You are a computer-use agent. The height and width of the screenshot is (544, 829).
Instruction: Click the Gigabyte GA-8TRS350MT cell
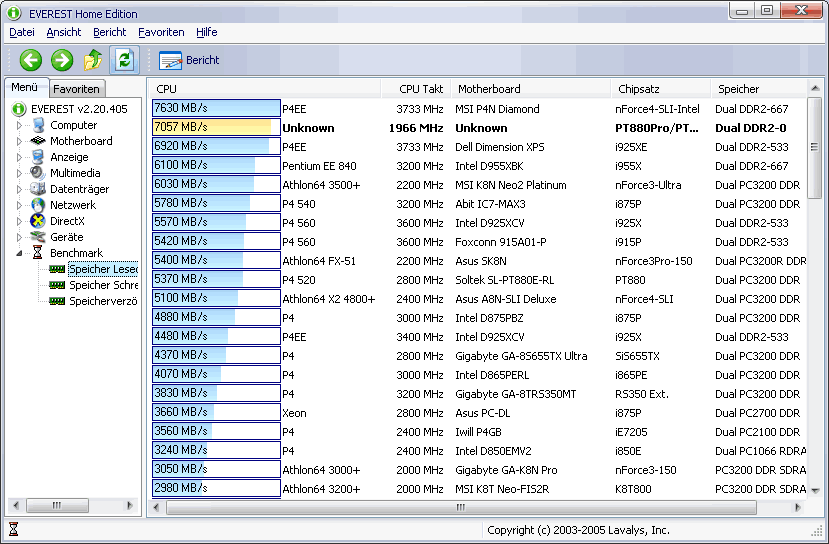point(515,394)
